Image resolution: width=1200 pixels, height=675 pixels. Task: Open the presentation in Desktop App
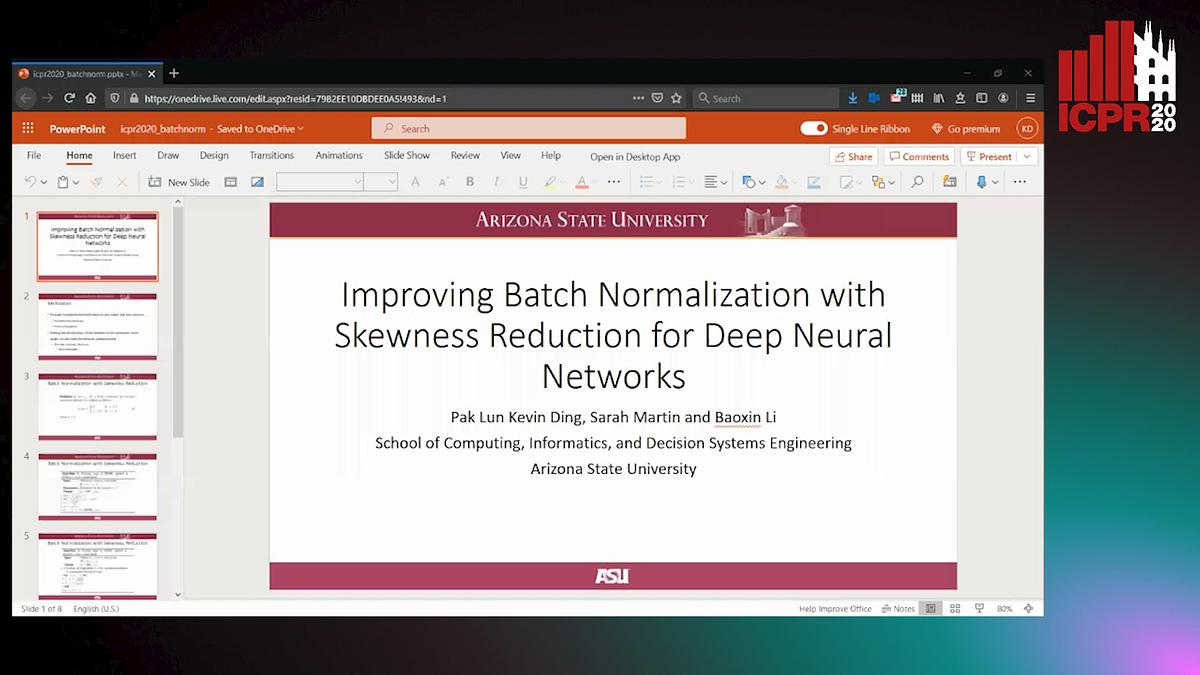(634, 157)
